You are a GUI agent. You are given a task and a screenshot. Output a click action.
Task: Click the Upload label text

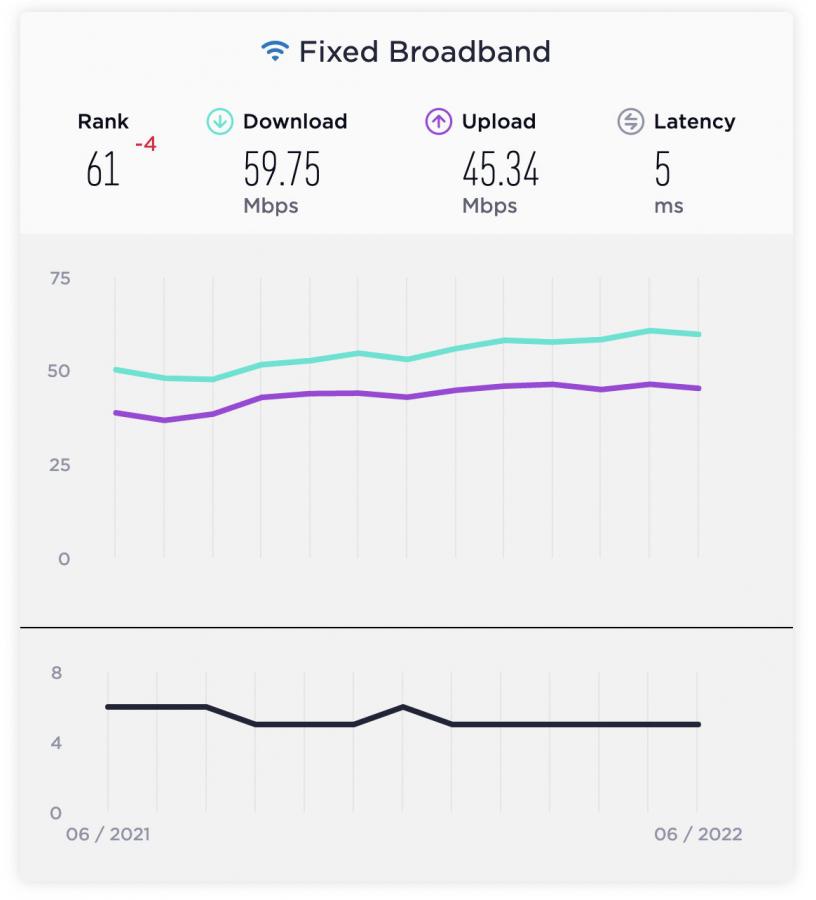(x=498, y=122)
